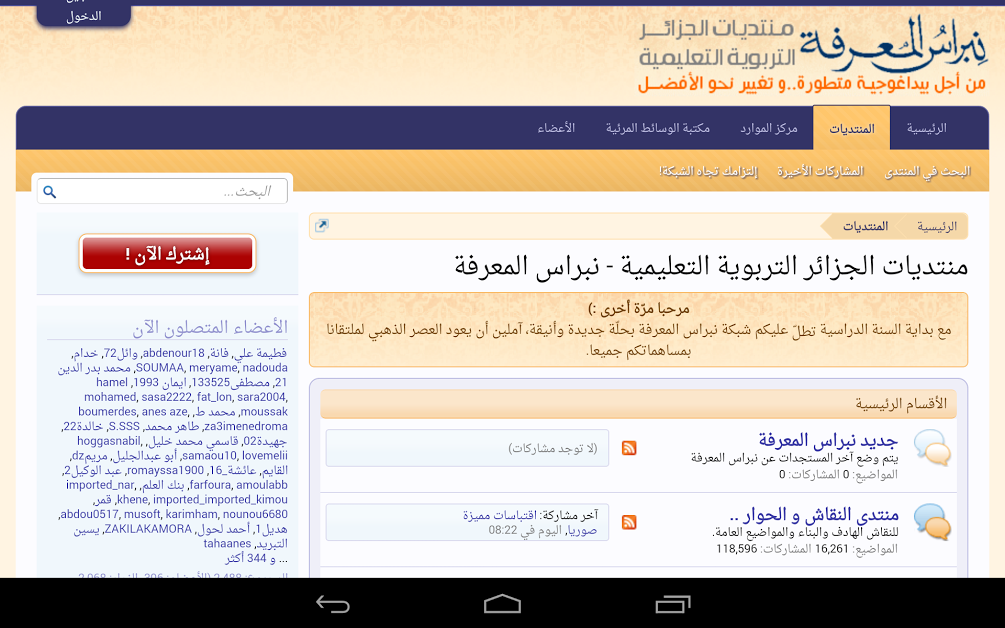
Task: Open the مكتبة الوسائط المرئية tab
Action: point(658,128)
